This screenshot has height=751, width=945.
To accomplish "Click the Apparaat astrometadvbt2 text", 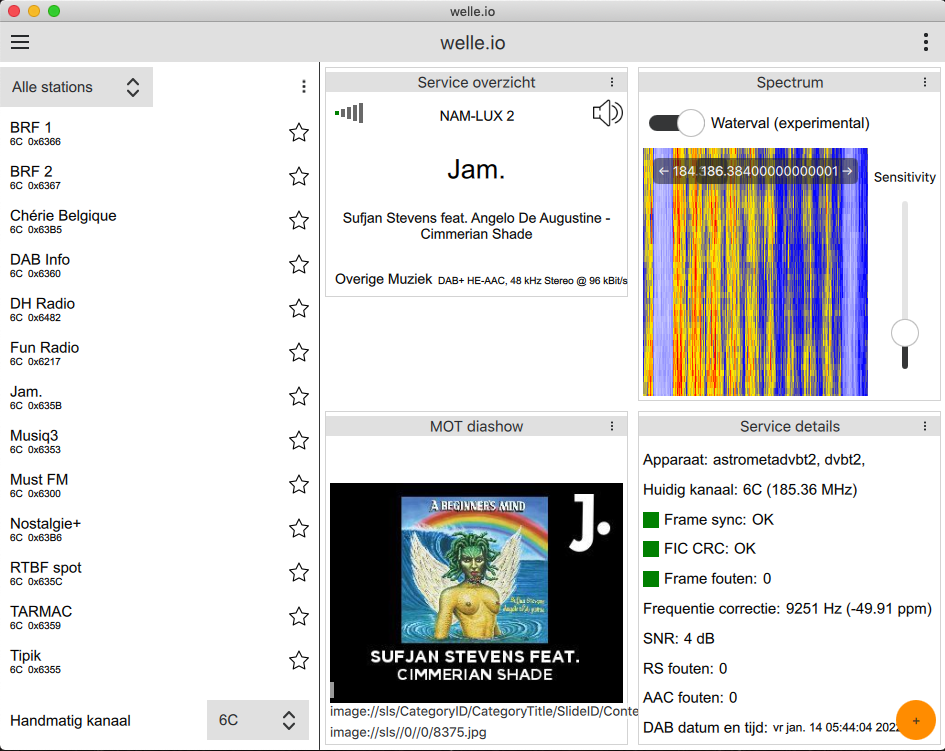I will (x=754, y=460).
